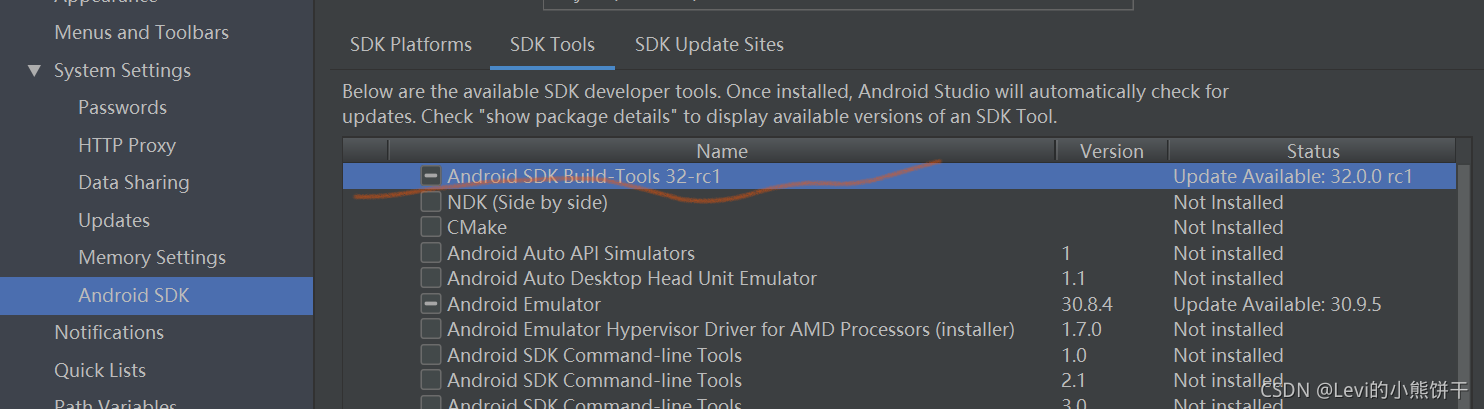Sort table by the Name column header

tap(722, 151)
